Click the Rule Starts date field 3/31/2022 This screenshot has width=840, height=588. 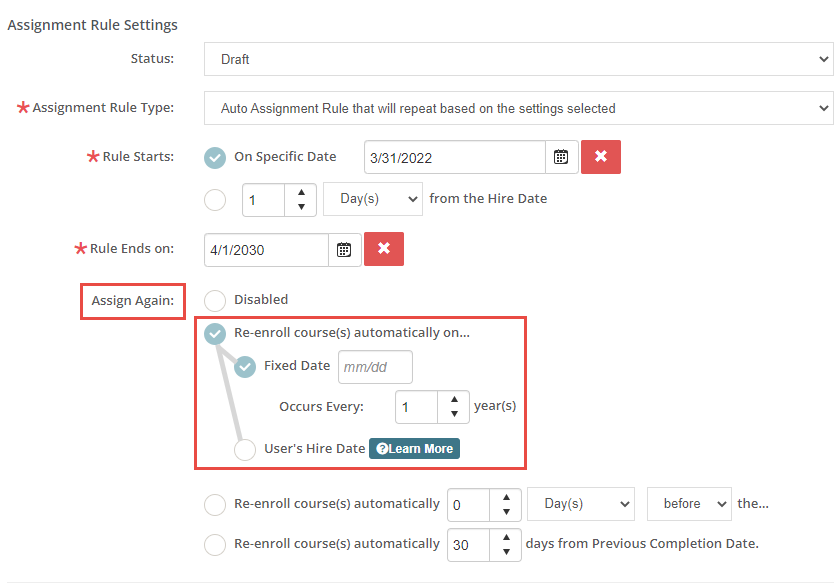(455, 157)
